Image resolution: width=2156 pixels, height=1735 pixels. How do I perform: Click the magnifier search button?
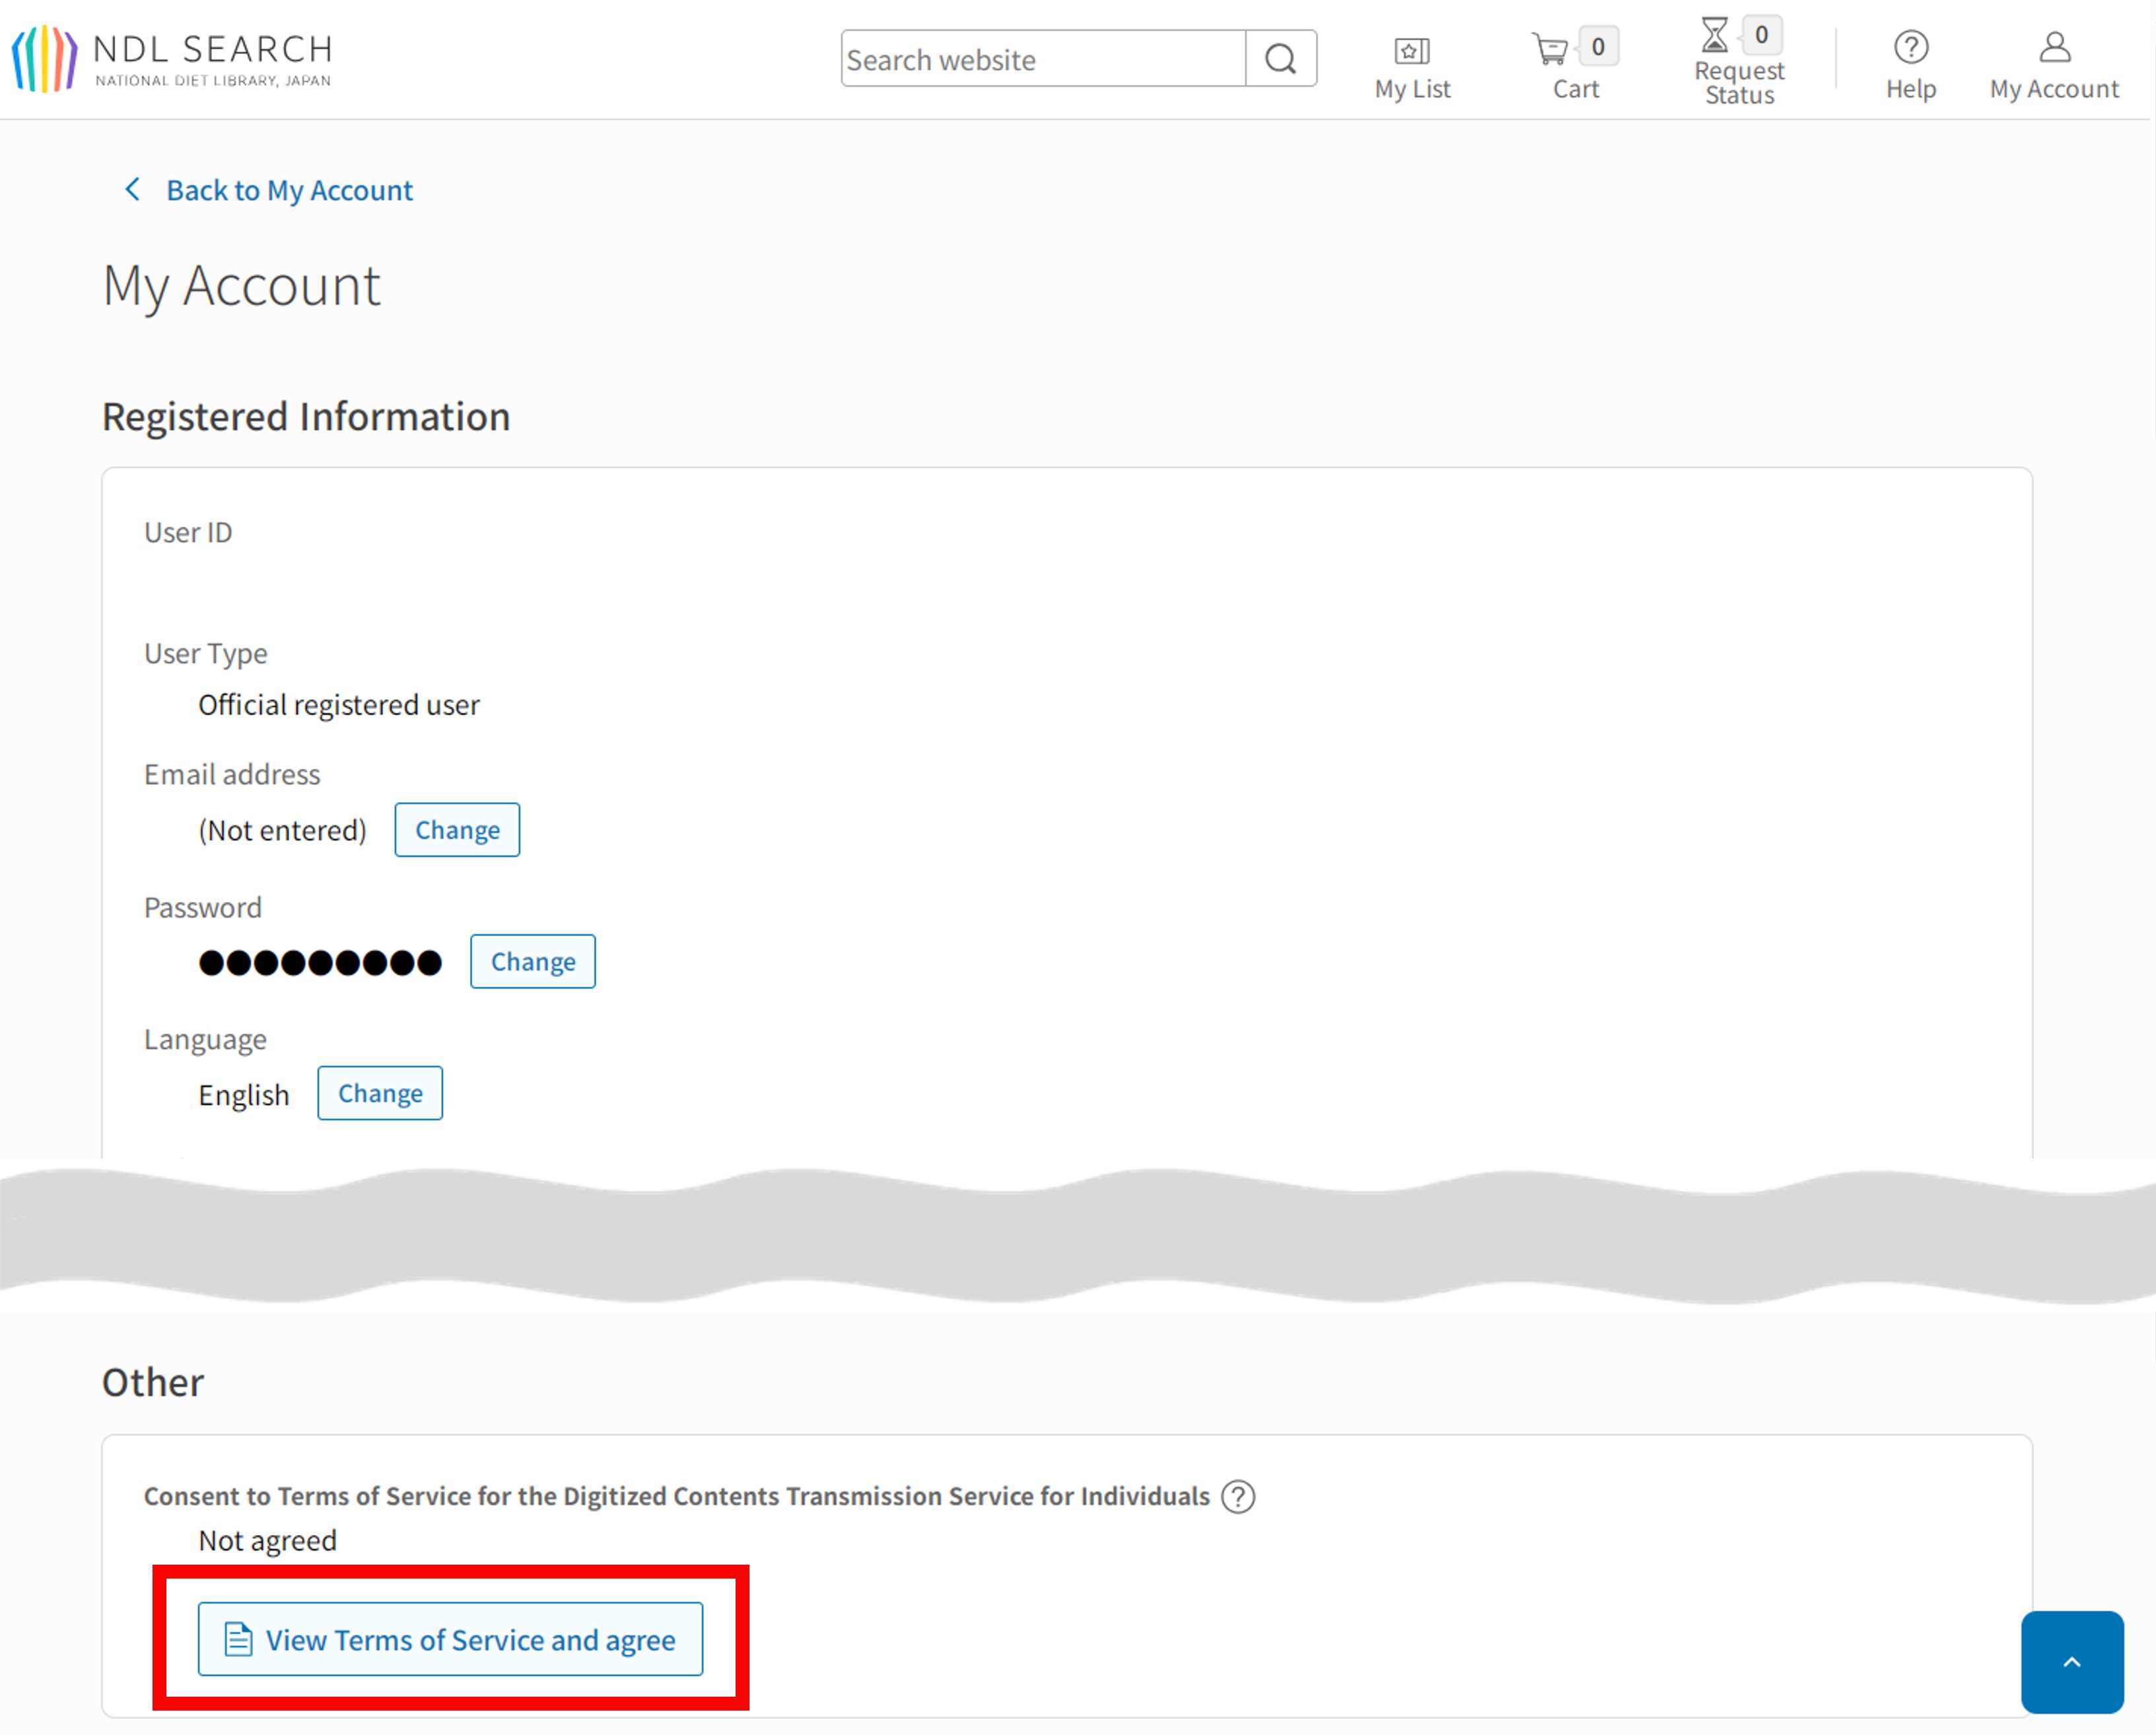click(x=1280, y=59)
